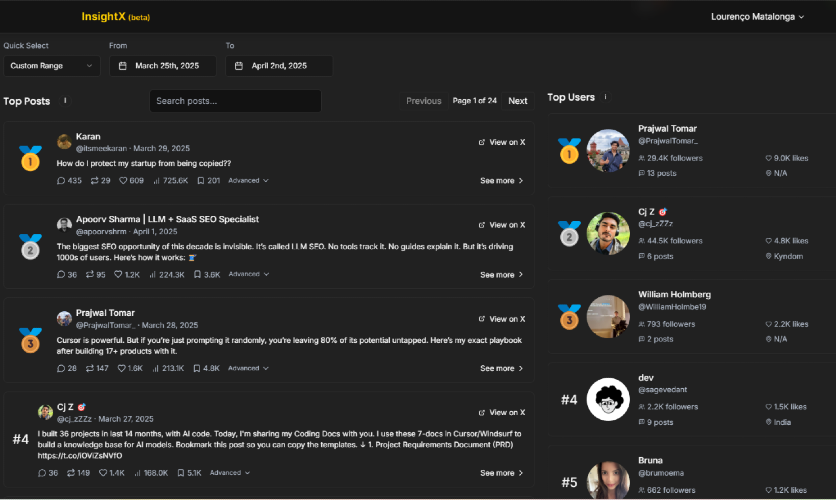Open Apoorv Sharma's post via View on X
The height and width of the screenshot is (500, 836).
point(502,225)
